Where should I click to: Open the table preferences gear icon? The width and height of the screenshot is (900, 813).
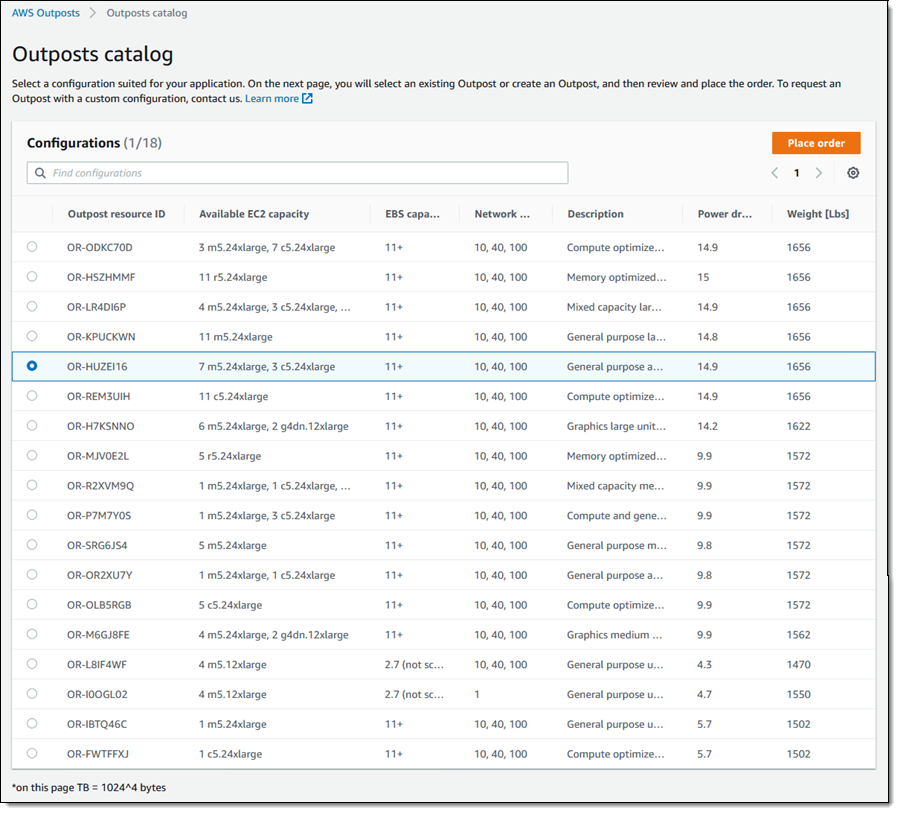(x=853, y=173)
